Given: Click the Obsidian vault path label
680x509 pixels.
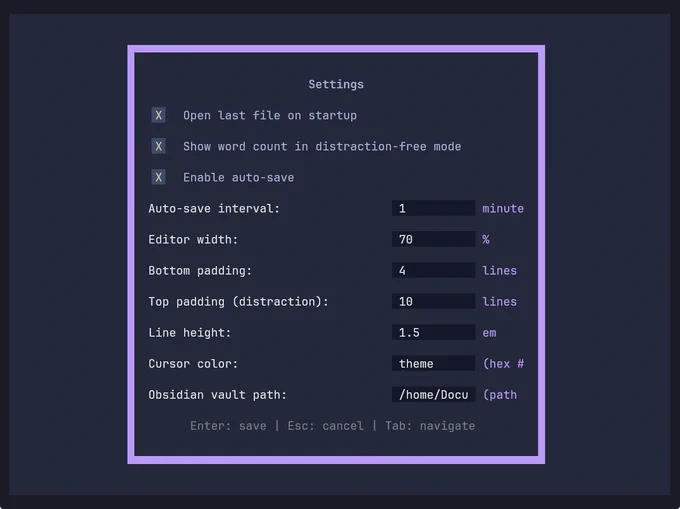Looking at the screenshot, I should click(218, 395).
